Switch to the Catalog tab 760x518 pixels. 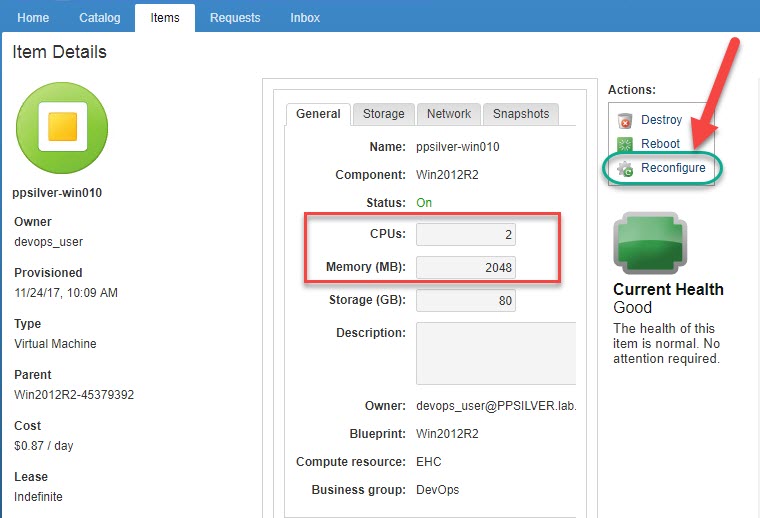99,18
